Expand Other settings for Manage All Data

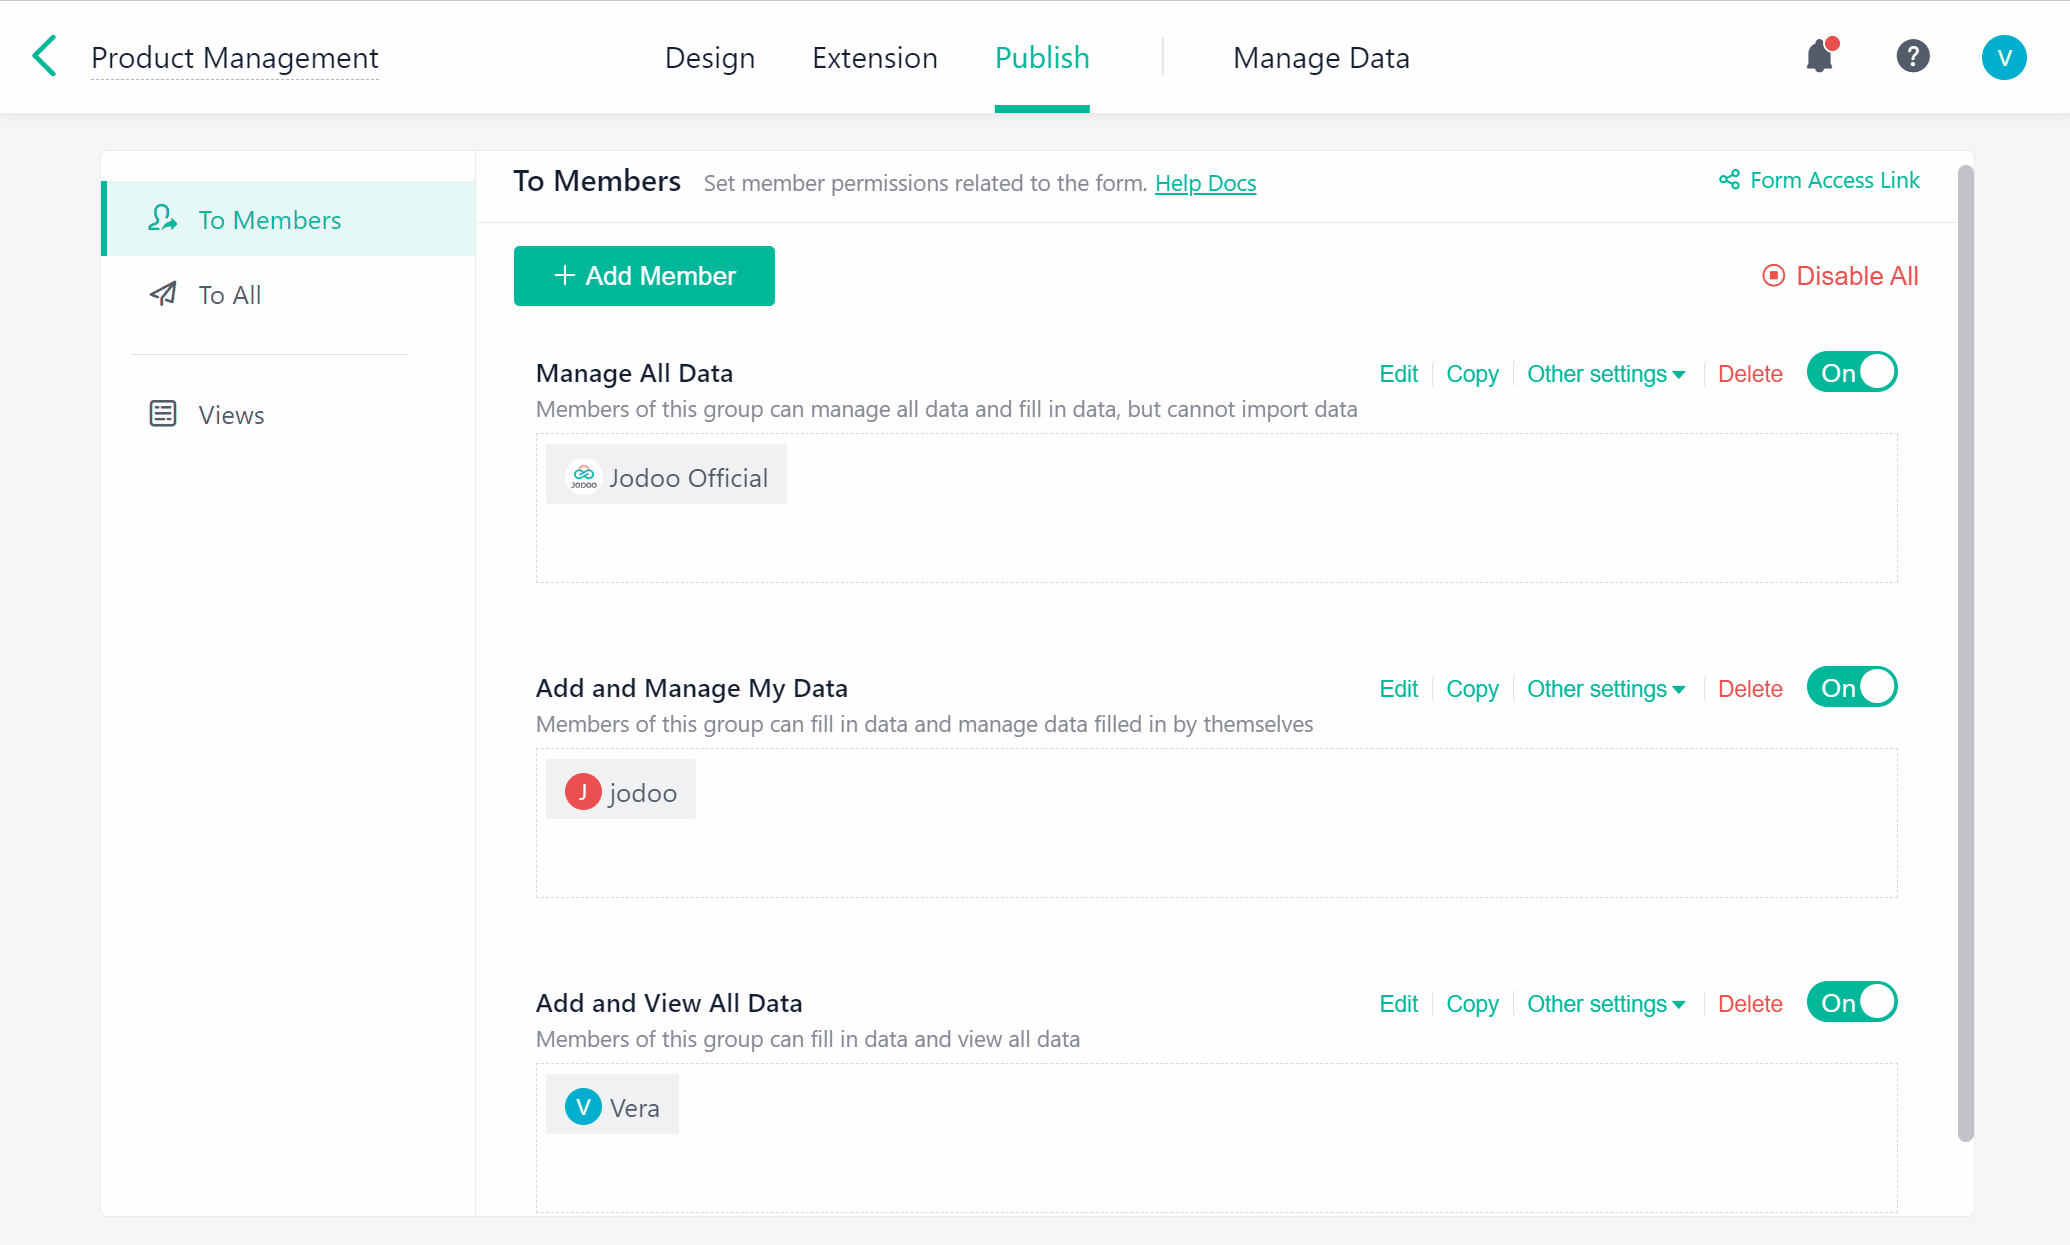(x=1606, y=374)
